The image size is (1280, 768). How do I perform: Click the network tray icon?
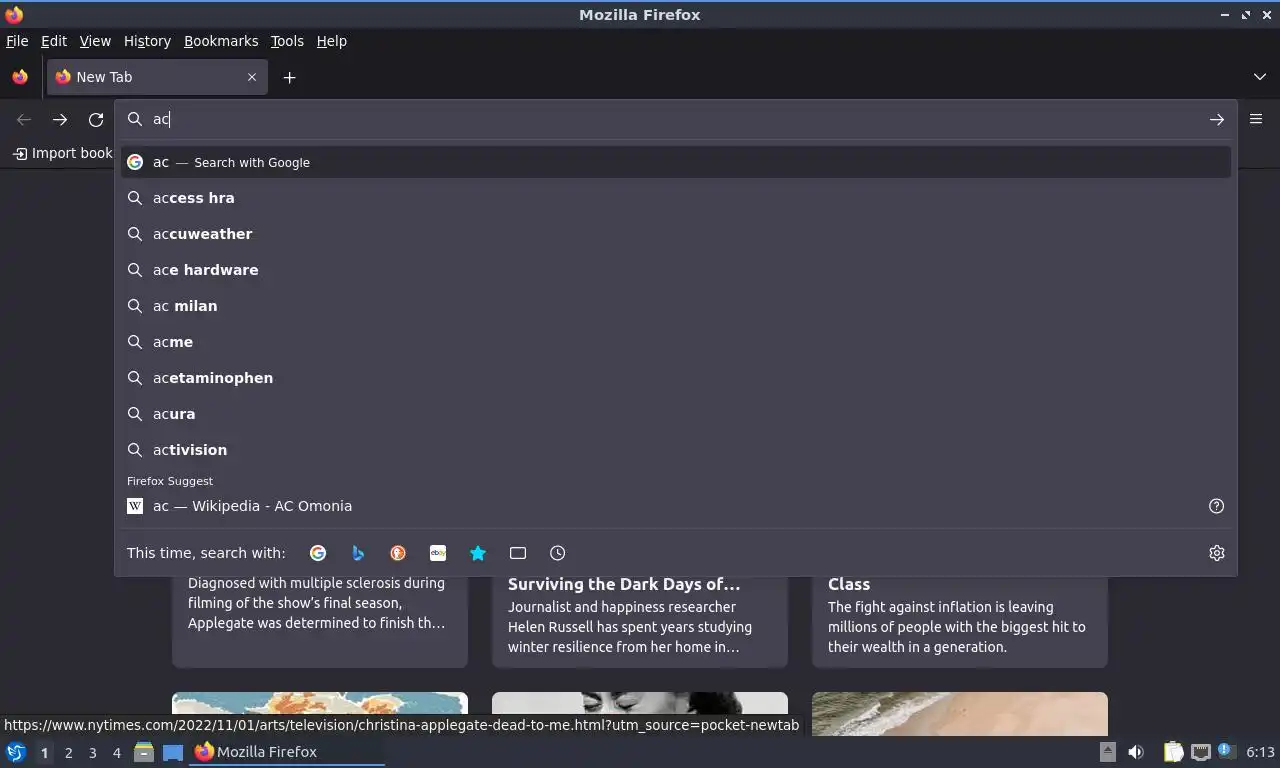(1200, 752)
